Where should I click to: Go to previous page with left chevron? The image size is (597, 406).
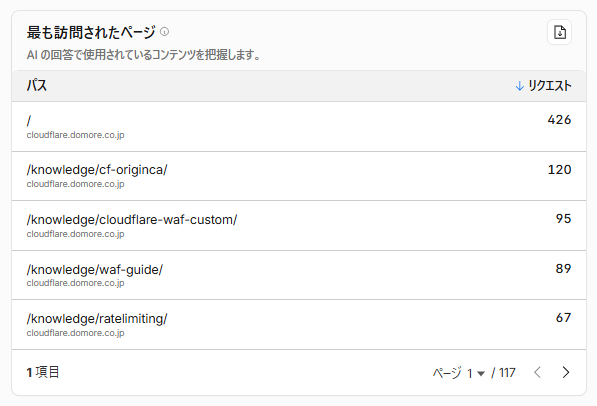tap(537, 372)
